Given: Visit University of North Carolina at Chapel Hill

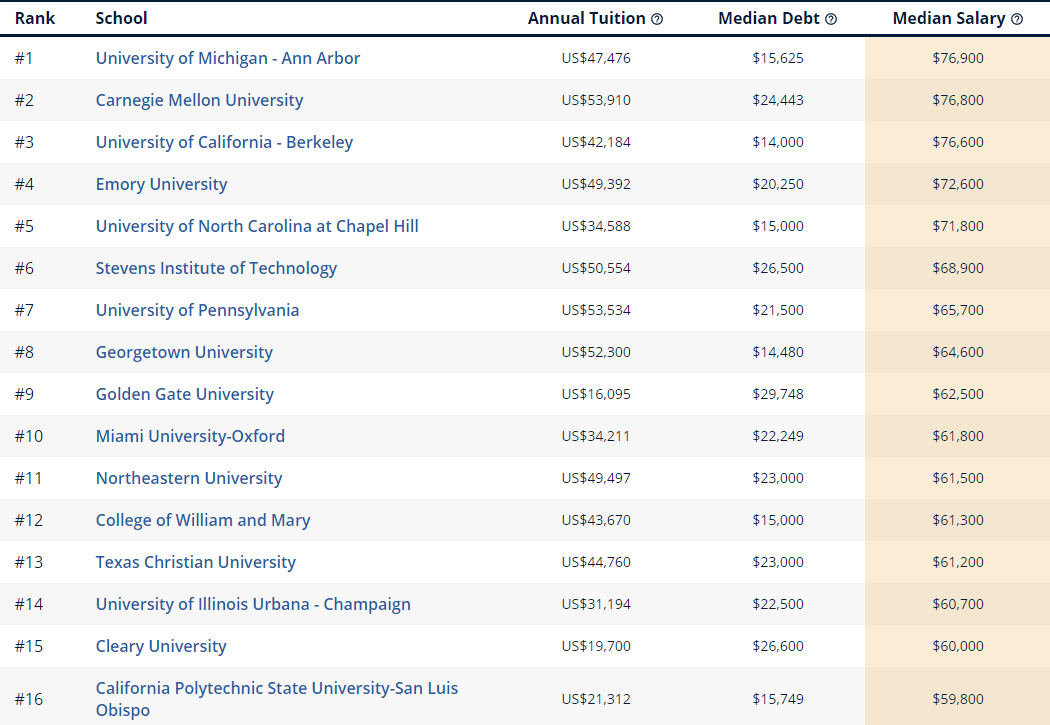Looking at the screenshot, I should click(257, 226).
